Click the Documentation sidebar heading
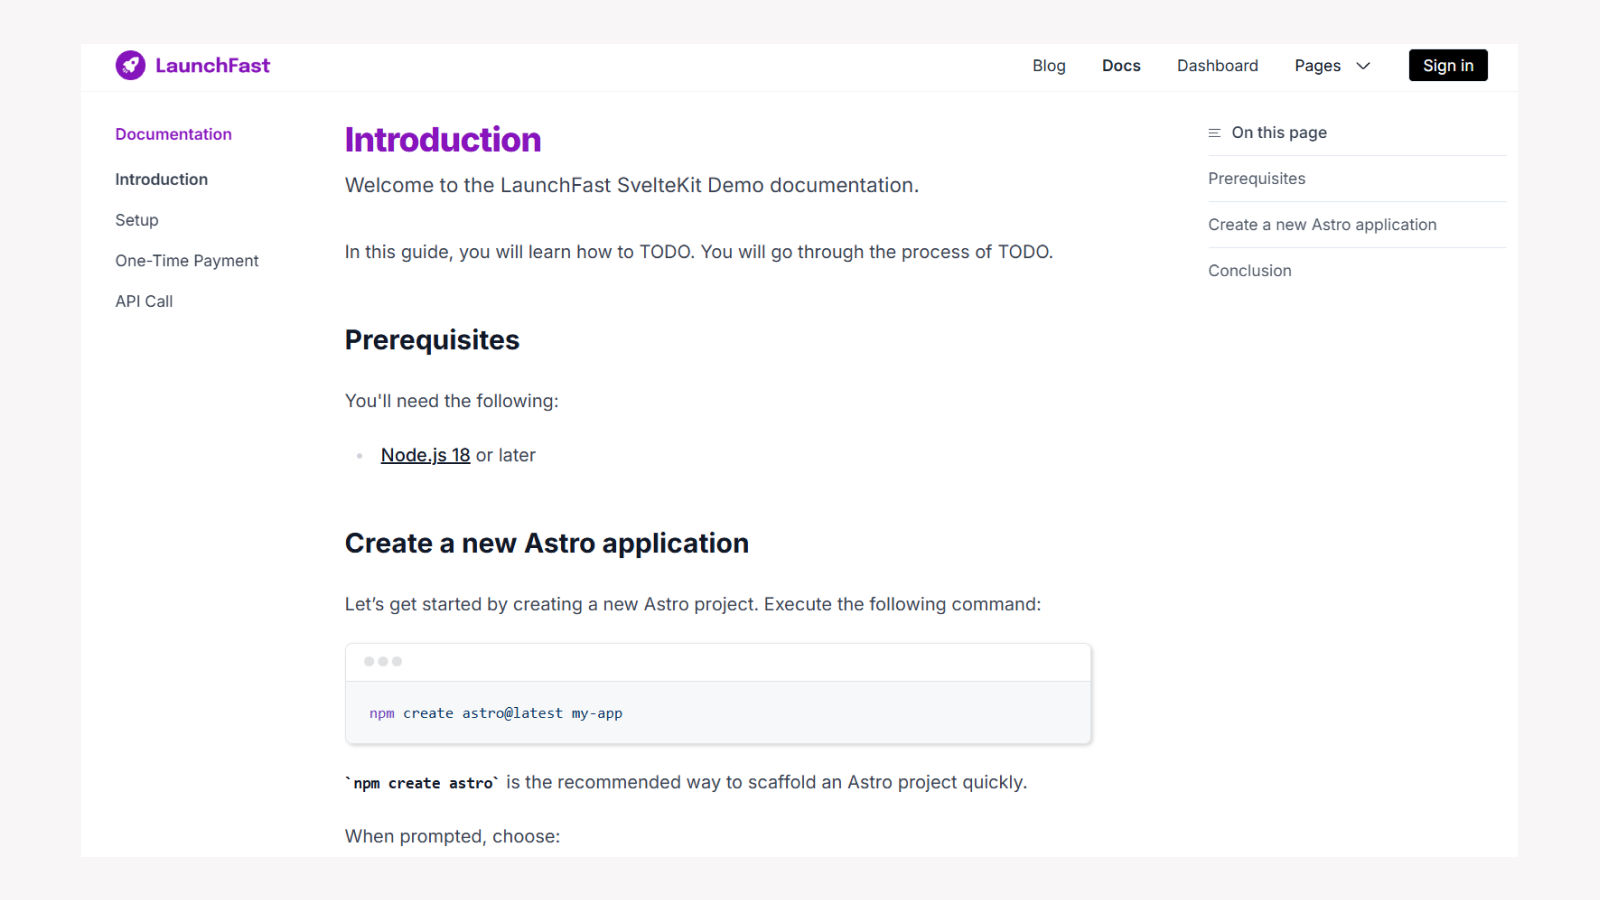The height and width of the screenshot is (900, 1600). click(173, 134)
